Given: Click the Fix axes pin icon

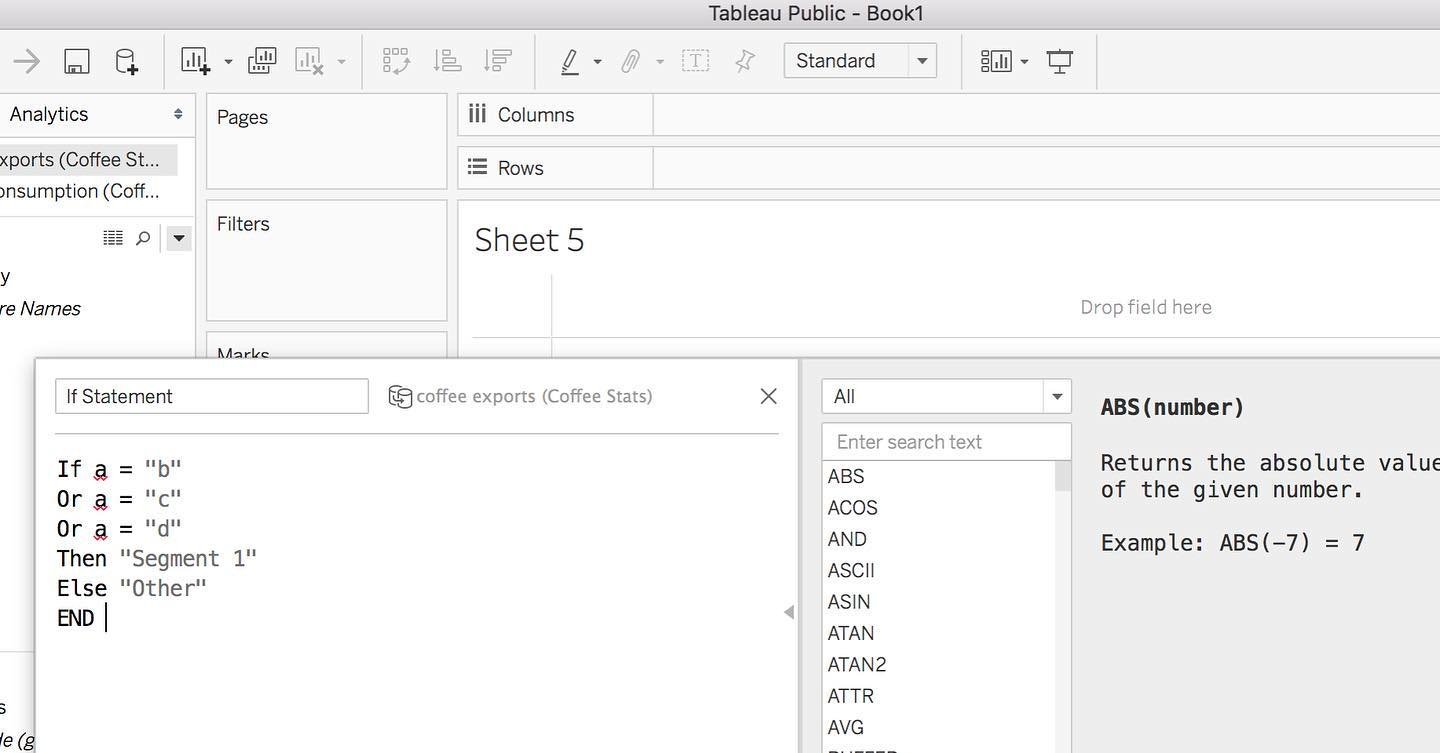Looking at the screenshot, I should (745, 61).
